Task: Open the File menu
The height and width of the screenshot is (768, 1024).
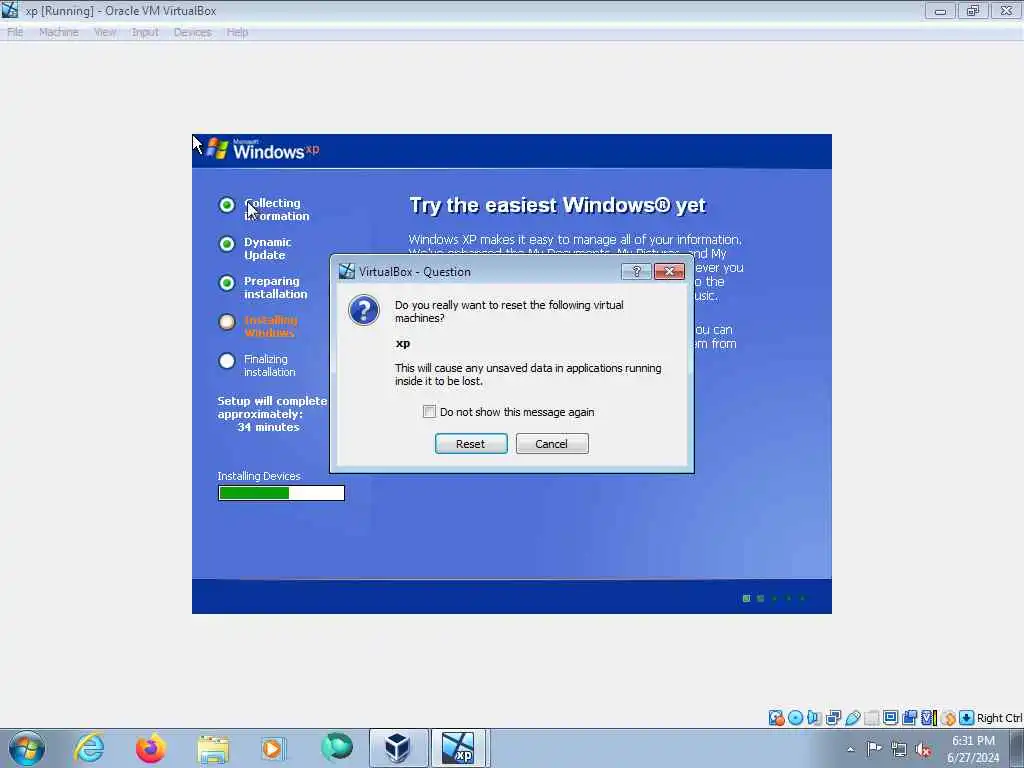Action: (x=14, y=32)
